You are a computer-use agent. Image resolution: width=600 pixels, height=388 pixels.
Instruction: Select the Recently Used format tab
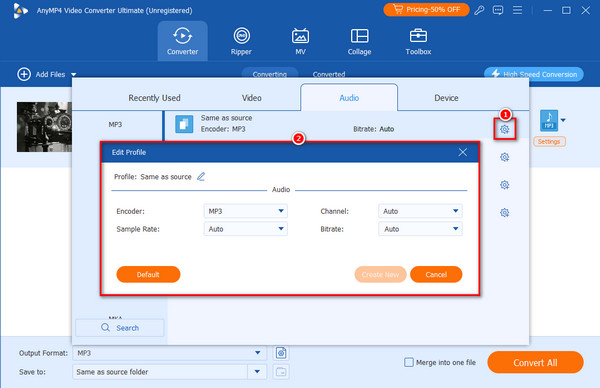154,98
